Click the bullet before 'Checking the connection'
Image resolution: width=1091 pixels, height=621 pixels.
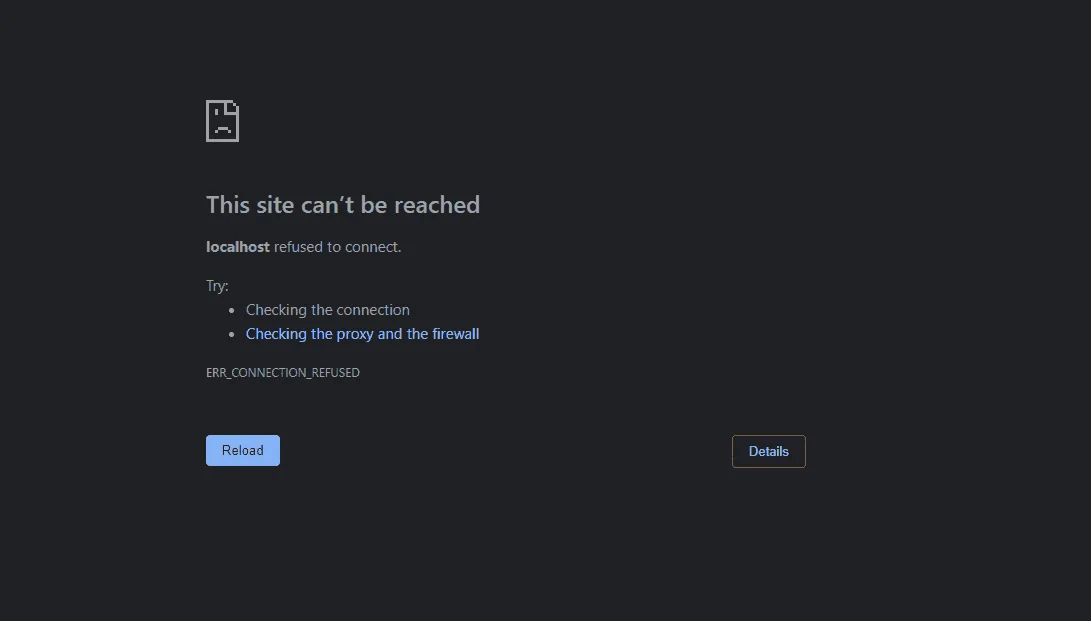(x=232, y=311)
